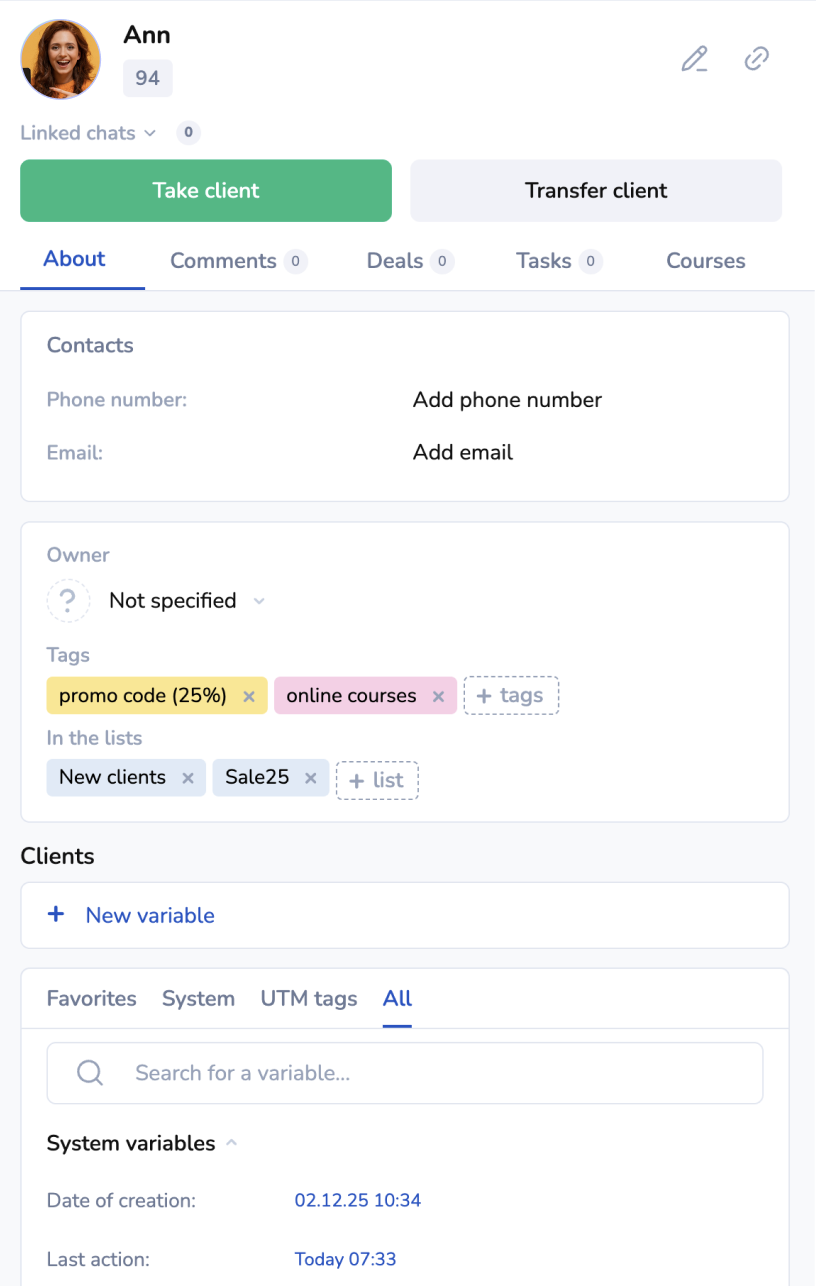816x1286 pixels.
Task: Show the UTM tags variable filter
Action: click(308, 998)
